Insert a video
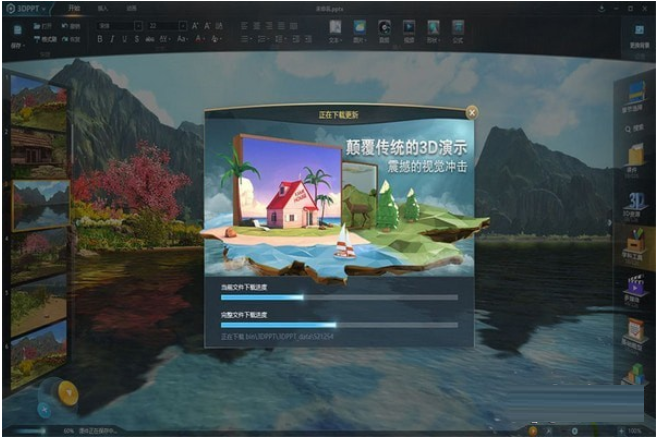657x437 pixels. (x=409, y=31)
